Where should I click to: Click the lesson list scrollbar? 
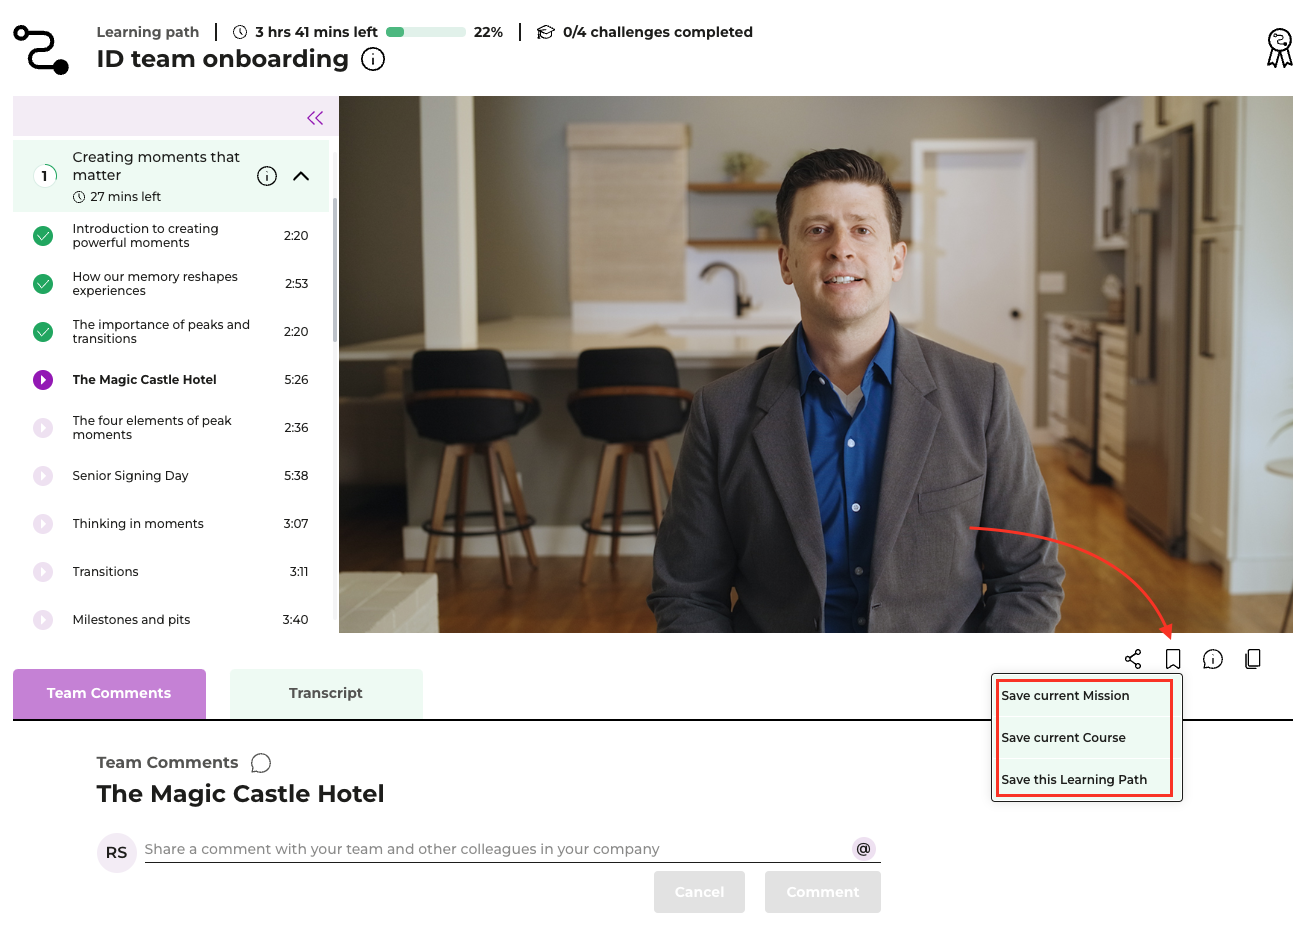335,270
